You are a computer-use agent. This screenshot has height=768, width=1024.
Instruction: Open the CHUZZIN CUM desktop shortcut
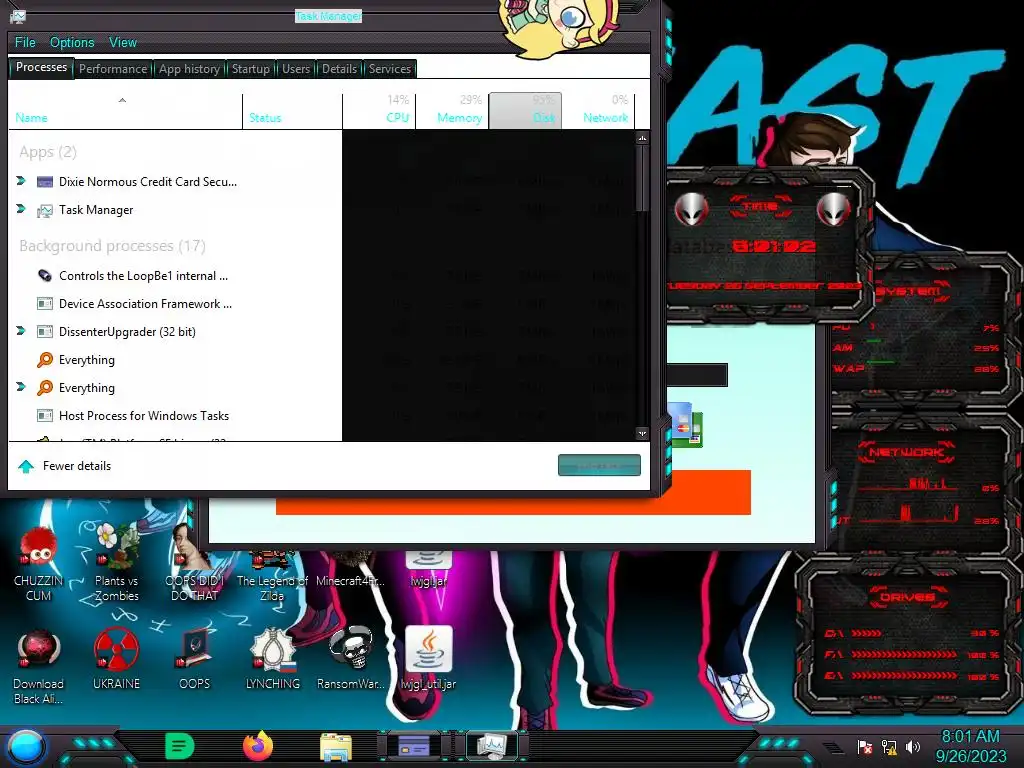39,565
